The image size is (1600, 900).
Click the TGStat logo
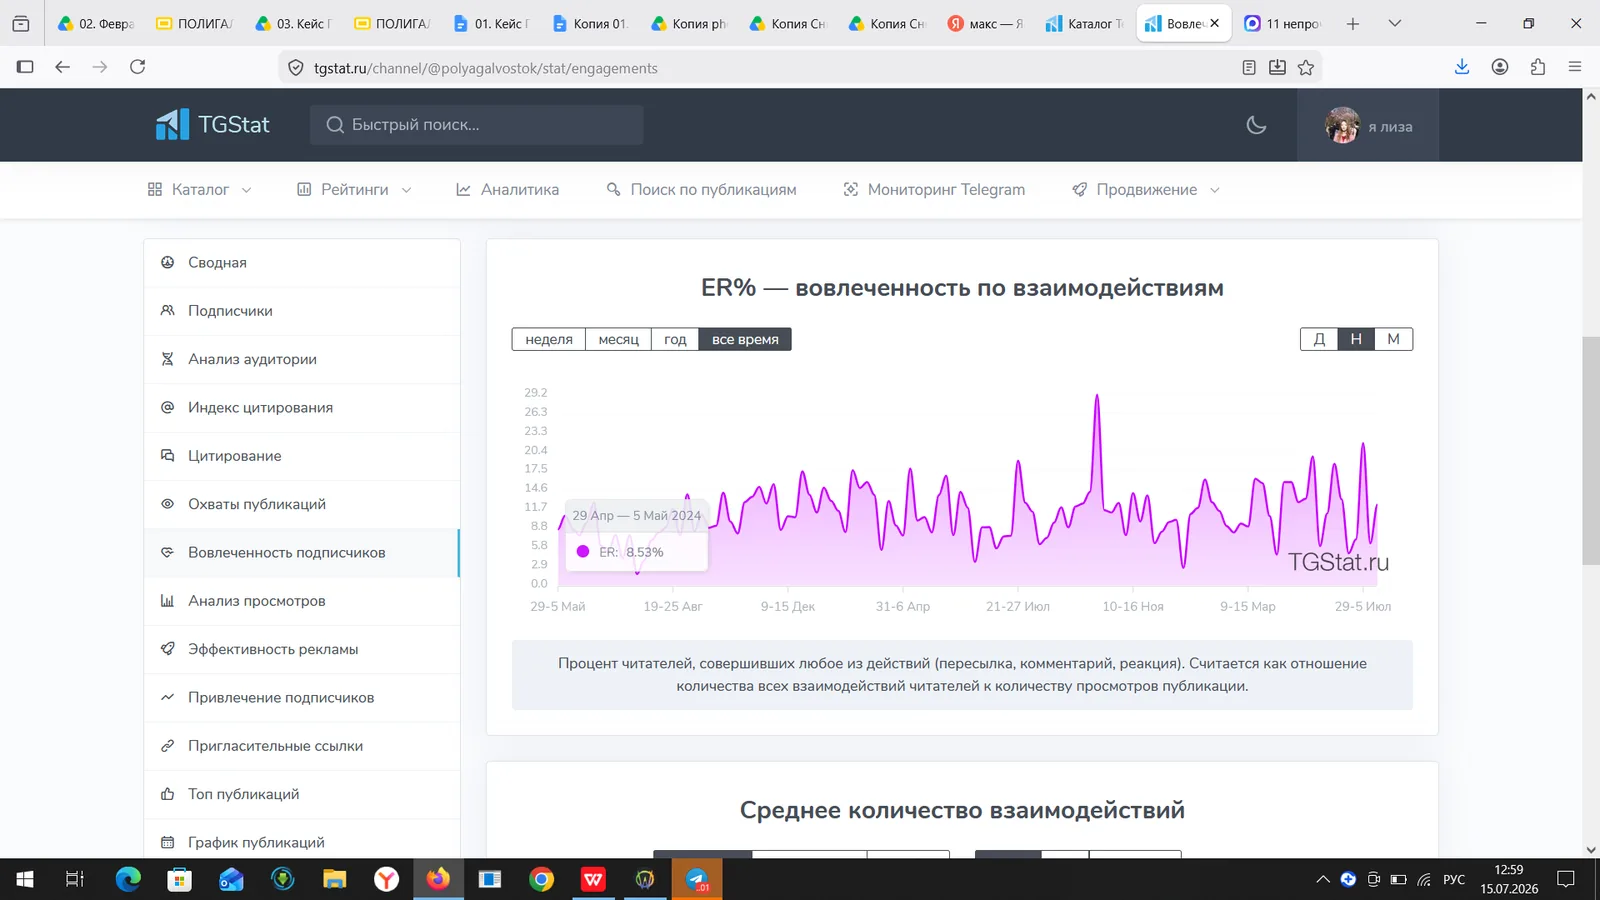213,125
